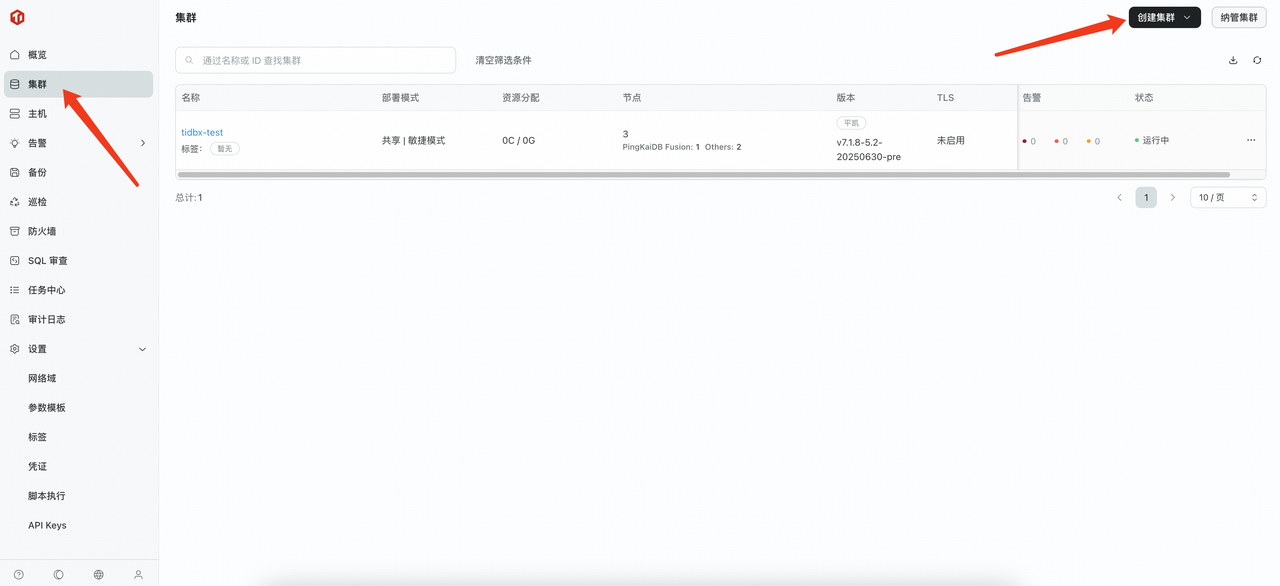The image size is (1280, 586).
Task: Collapse the 设置 settings menu
Action: (x=142, y=348)
